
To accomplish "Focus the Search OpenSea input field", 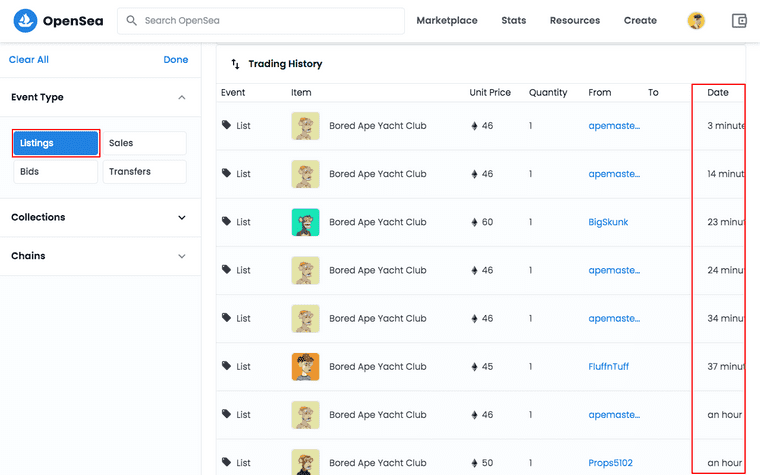I will tap(261, 20).
